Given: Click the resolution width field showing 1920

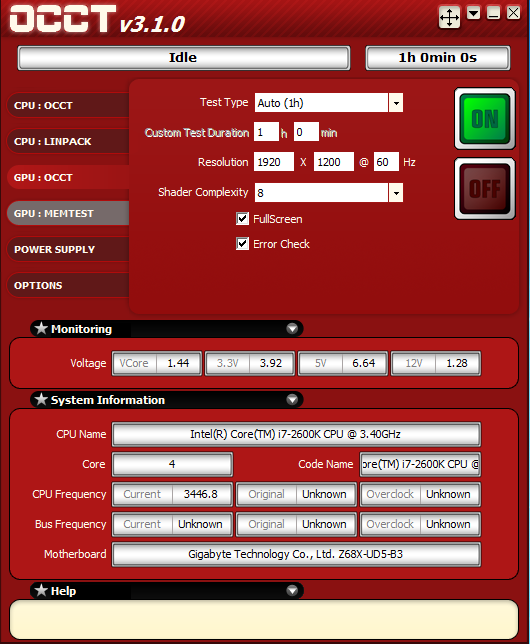Looking at the screenshot, I should point(274,162).
